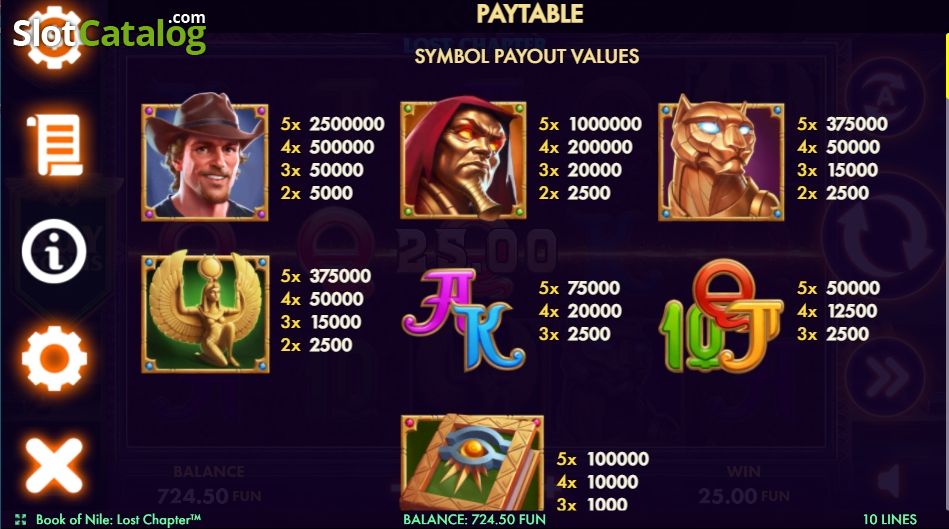Close the paytable with the X icon
This screenshot has height=529, width=949.
[x=54, y=465]
